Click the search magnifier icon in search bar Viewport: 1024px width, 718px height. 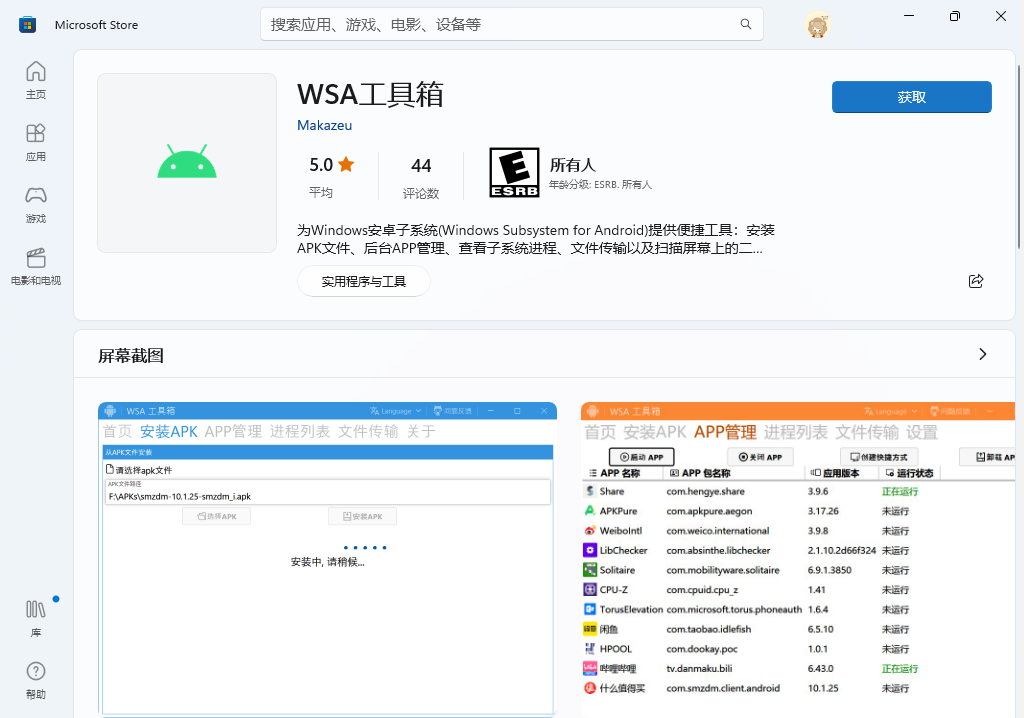click(745, 23)
